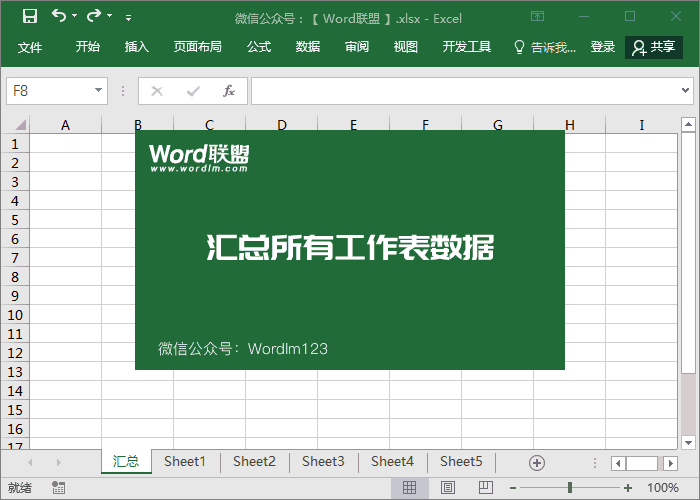Open the 开发工具 ribbon tab
Screen dimensions: 700x500
coord(467,47)
